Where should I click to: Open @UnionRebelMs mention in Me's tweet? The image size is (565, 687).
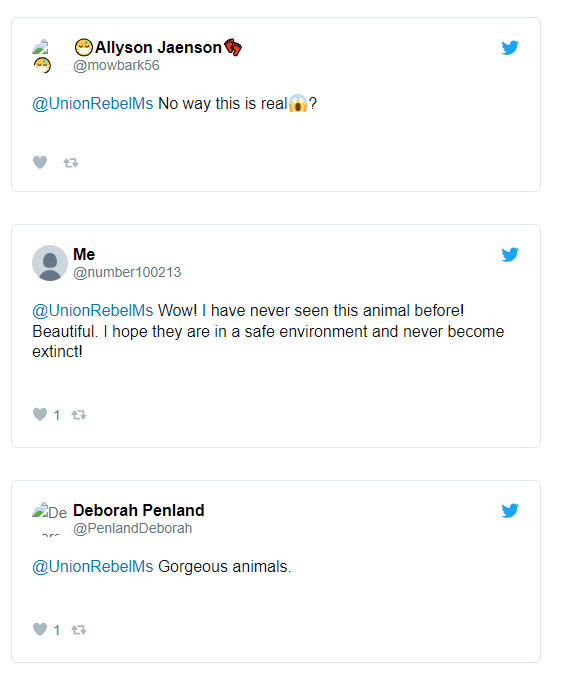coord(92,311)
